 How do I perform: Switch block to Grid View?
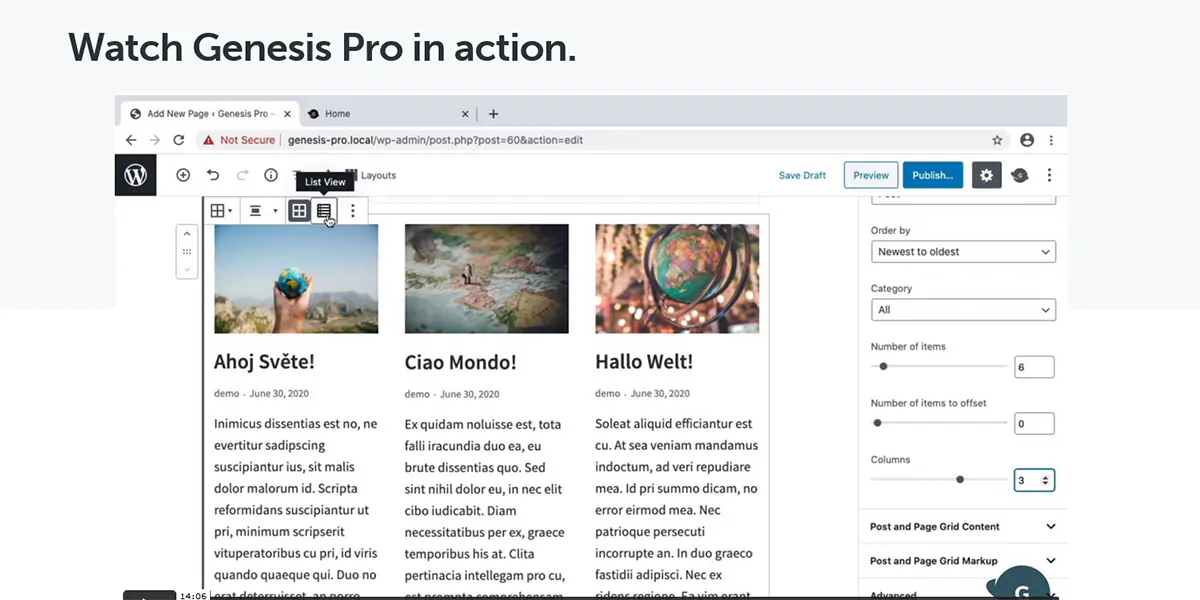[x=298, y=211]
